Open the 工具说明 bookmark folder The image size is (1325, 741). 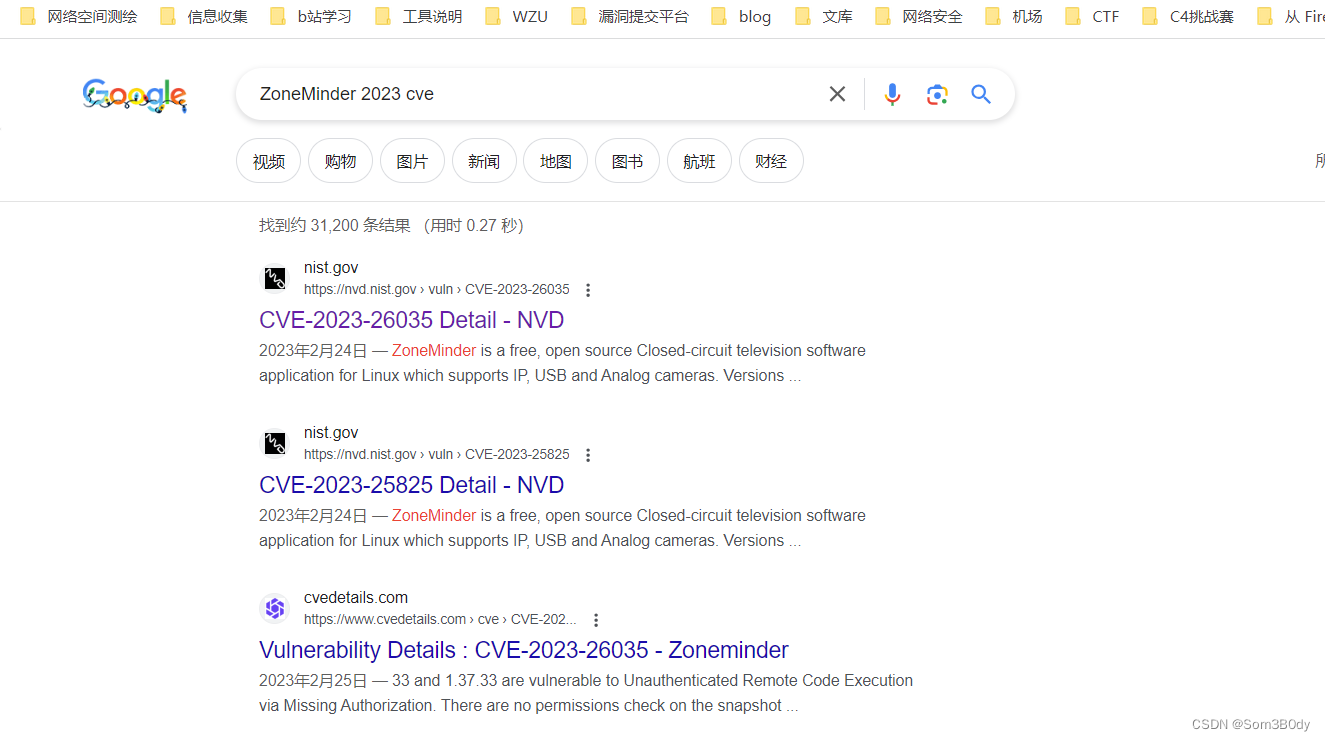coord(418,16)
